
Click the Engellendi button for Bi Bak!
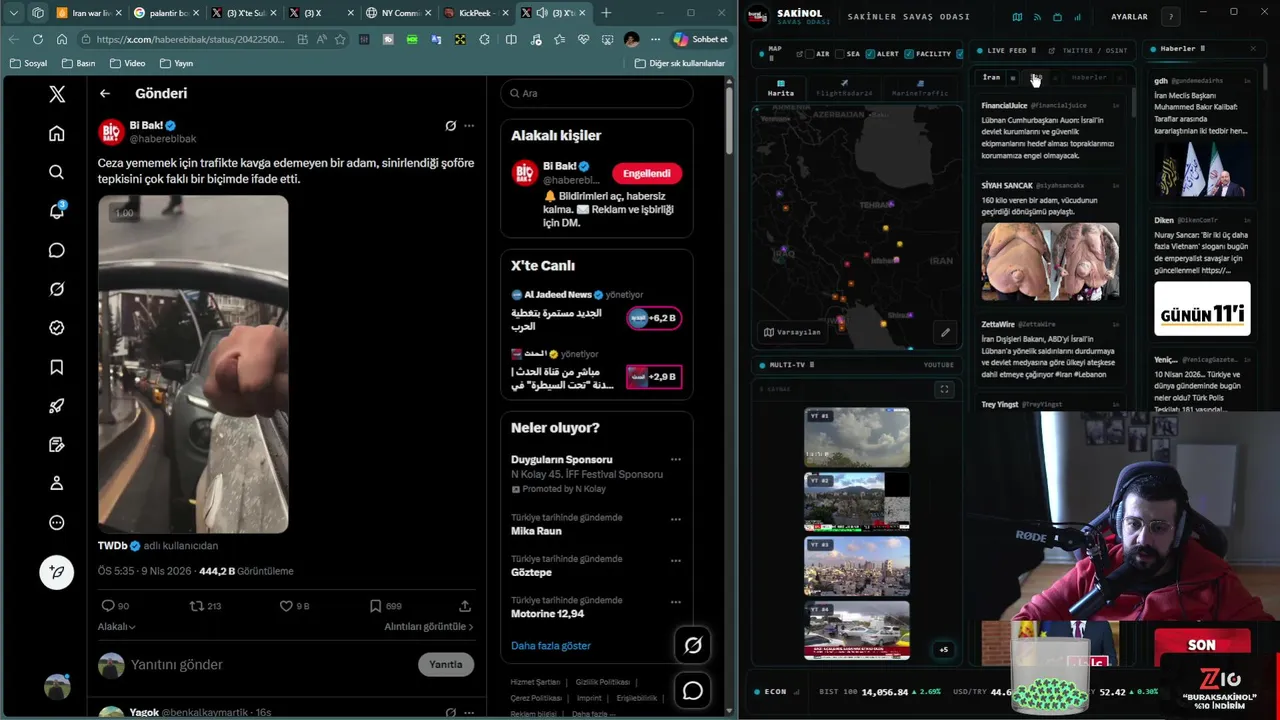pos(647,173)
